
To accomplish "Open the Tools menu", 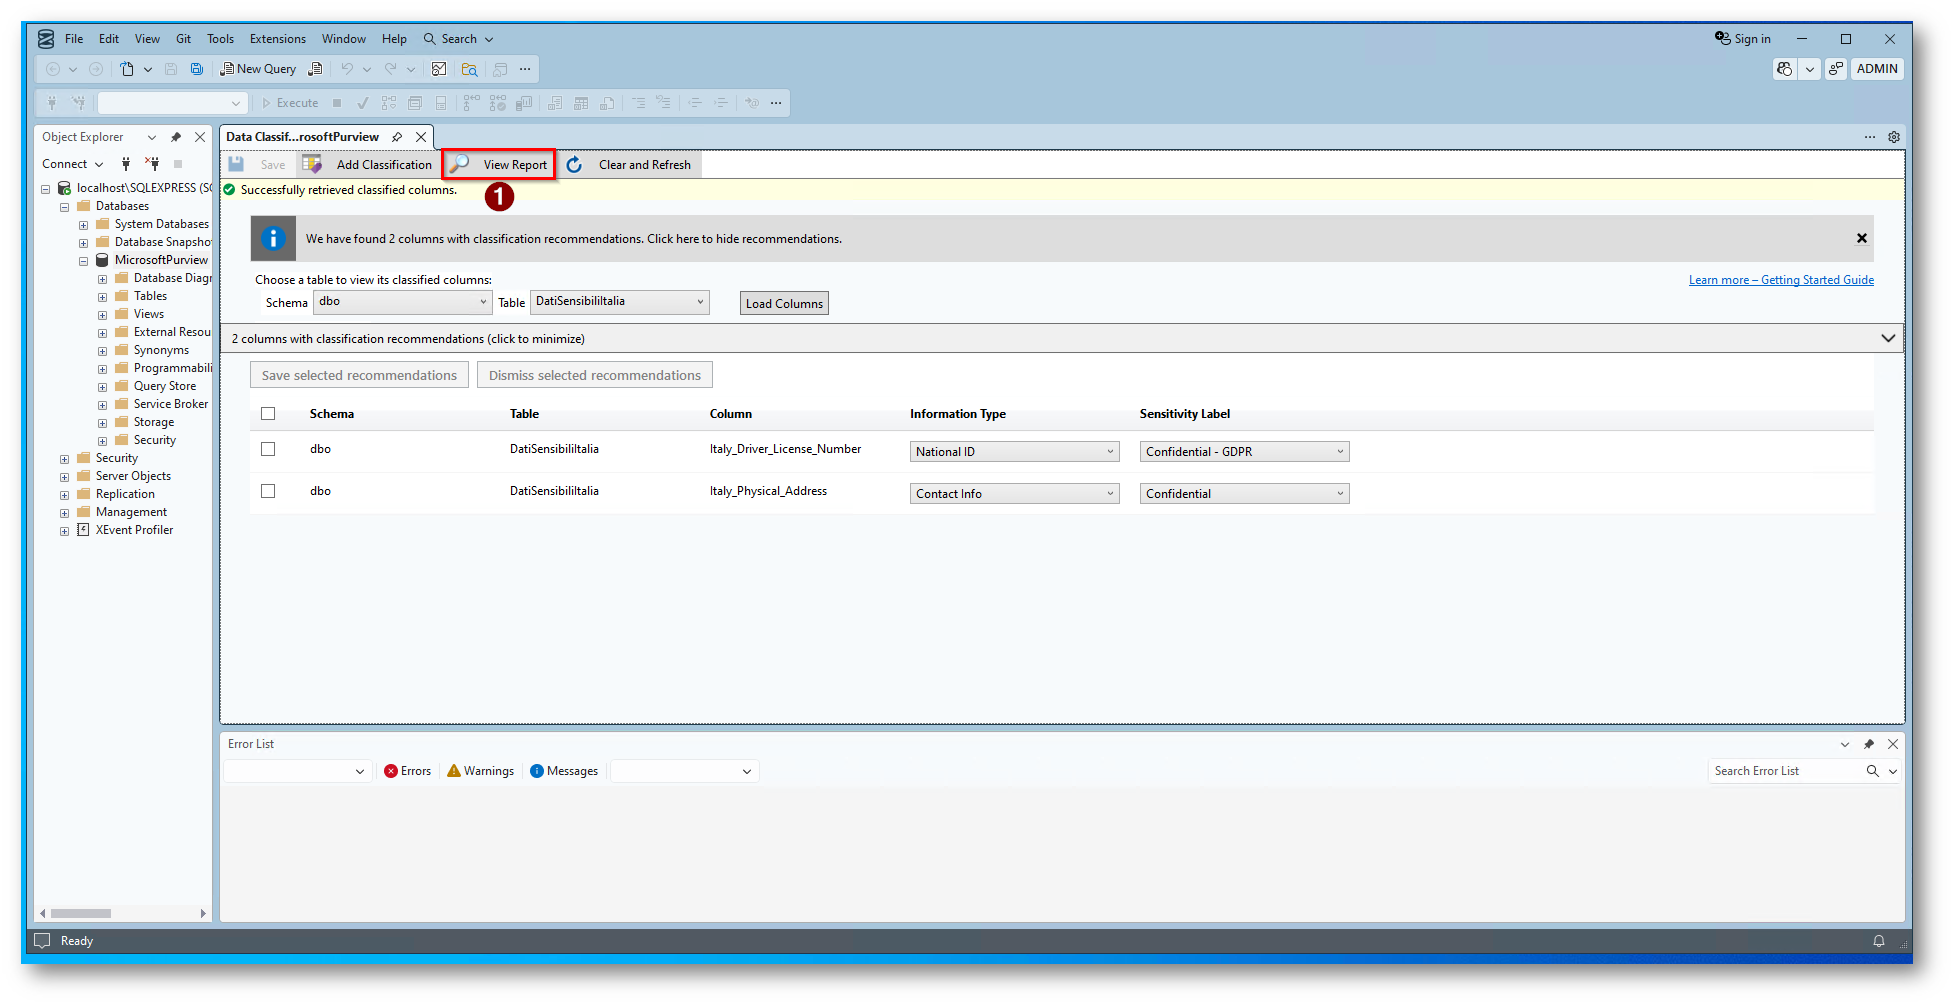I will (220, 39).
